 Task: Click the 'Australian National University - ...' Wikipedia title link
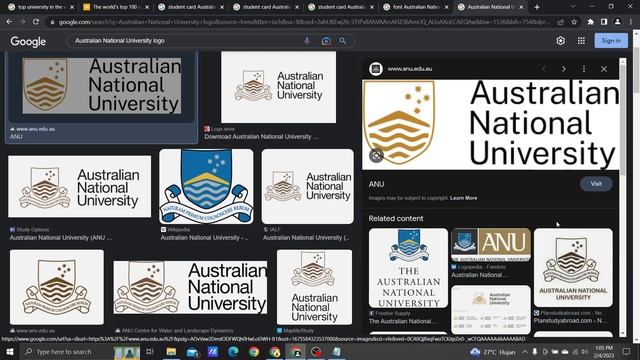204,238
